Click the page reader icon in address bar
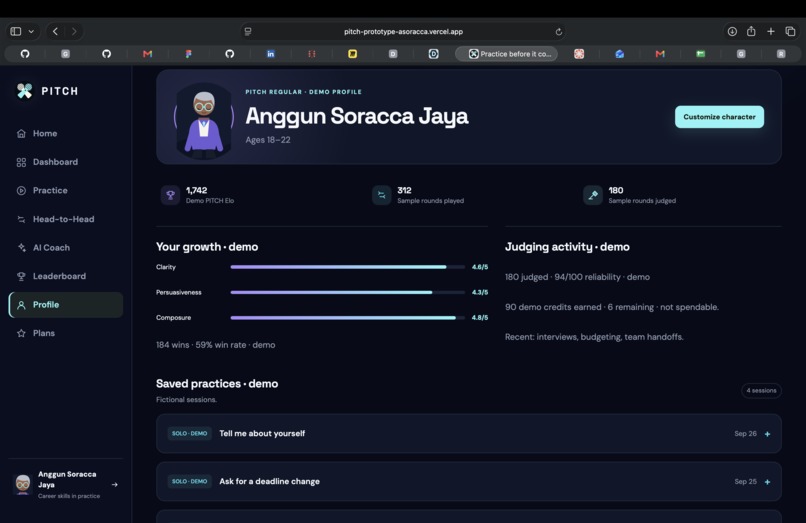This screenshot has width=806, height=523. 248,31
